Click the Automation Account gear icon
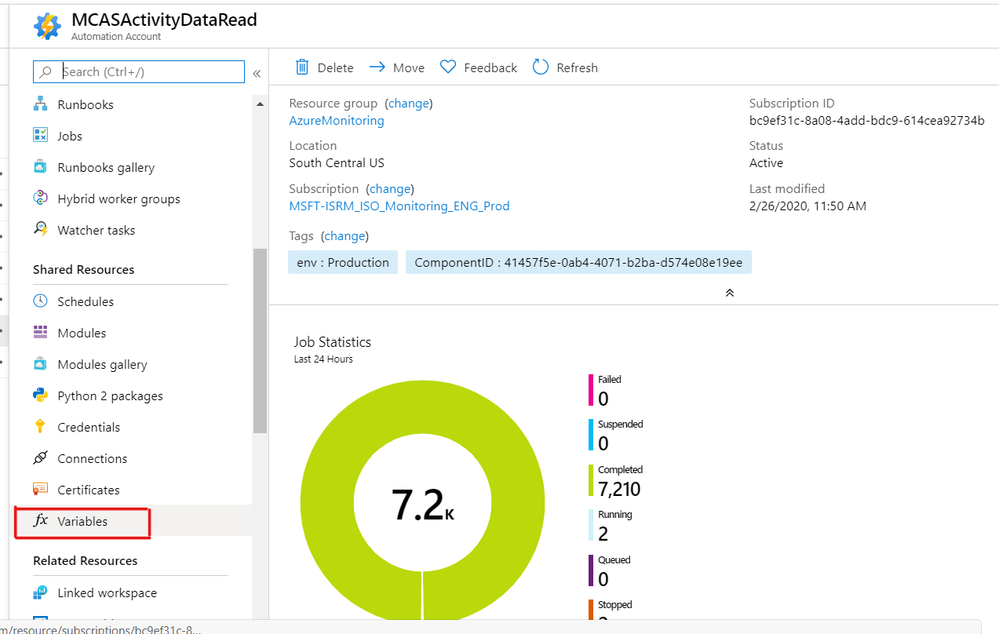The height and width of the screenshot is (634, 999). [x=47, y=25]
